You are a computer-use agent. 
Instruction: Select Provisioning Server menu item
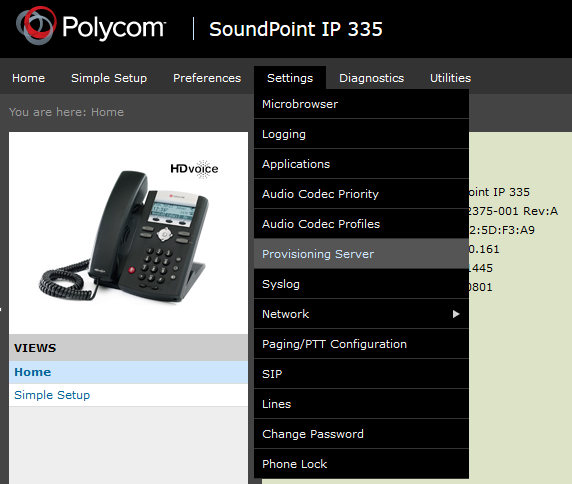click(362, 254)
